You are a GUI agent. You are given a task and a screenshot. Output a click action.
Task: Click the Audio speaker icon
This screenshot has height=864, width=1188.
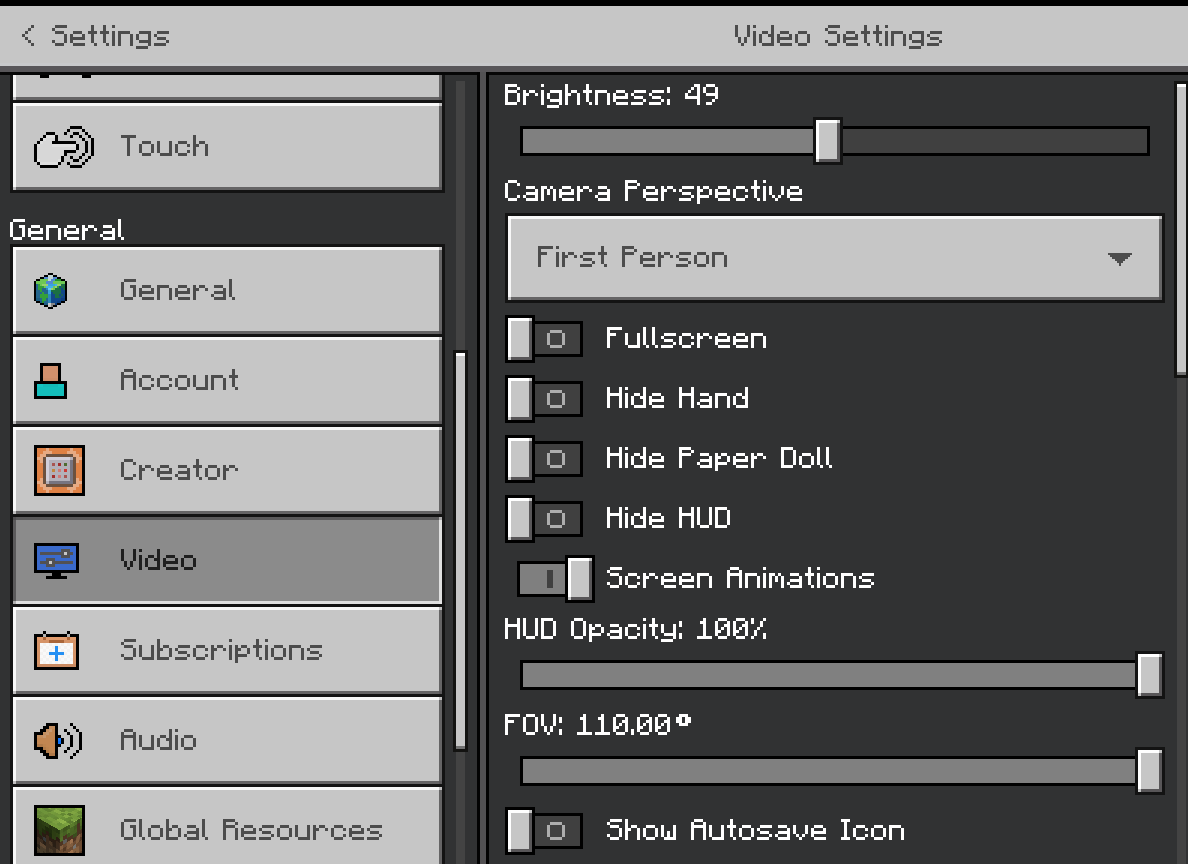click(57, 741)
